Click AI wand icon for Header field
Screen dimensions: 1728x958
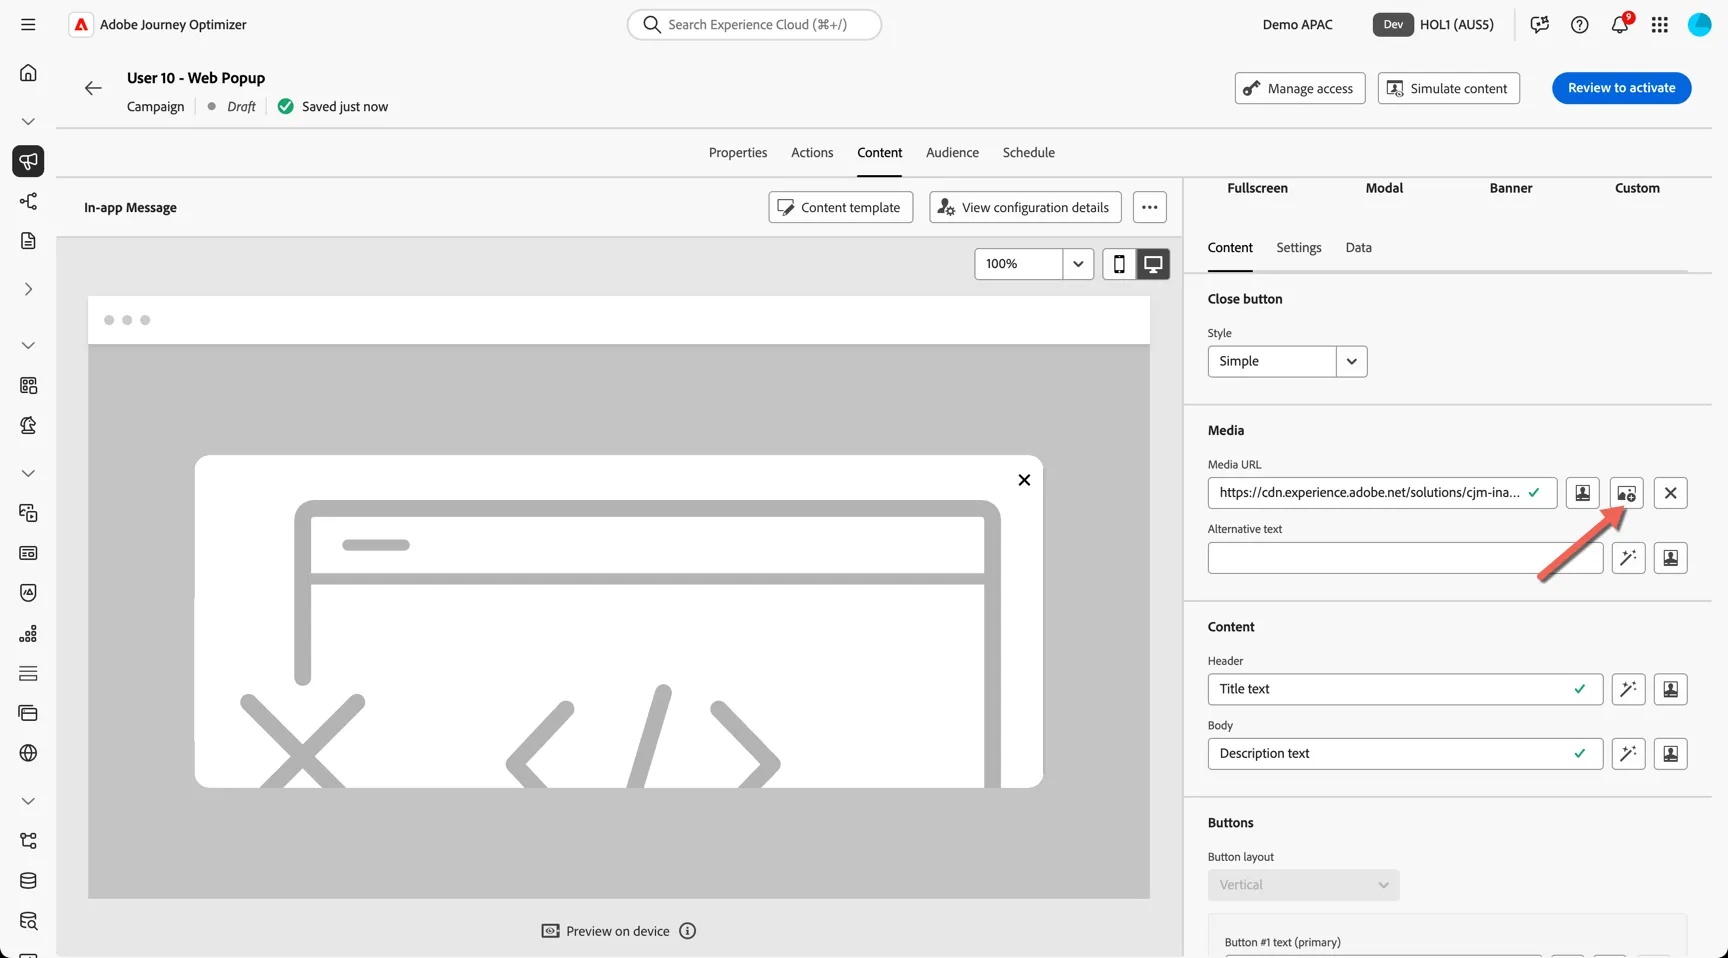pyautogui.click(x=1628, y=689)
